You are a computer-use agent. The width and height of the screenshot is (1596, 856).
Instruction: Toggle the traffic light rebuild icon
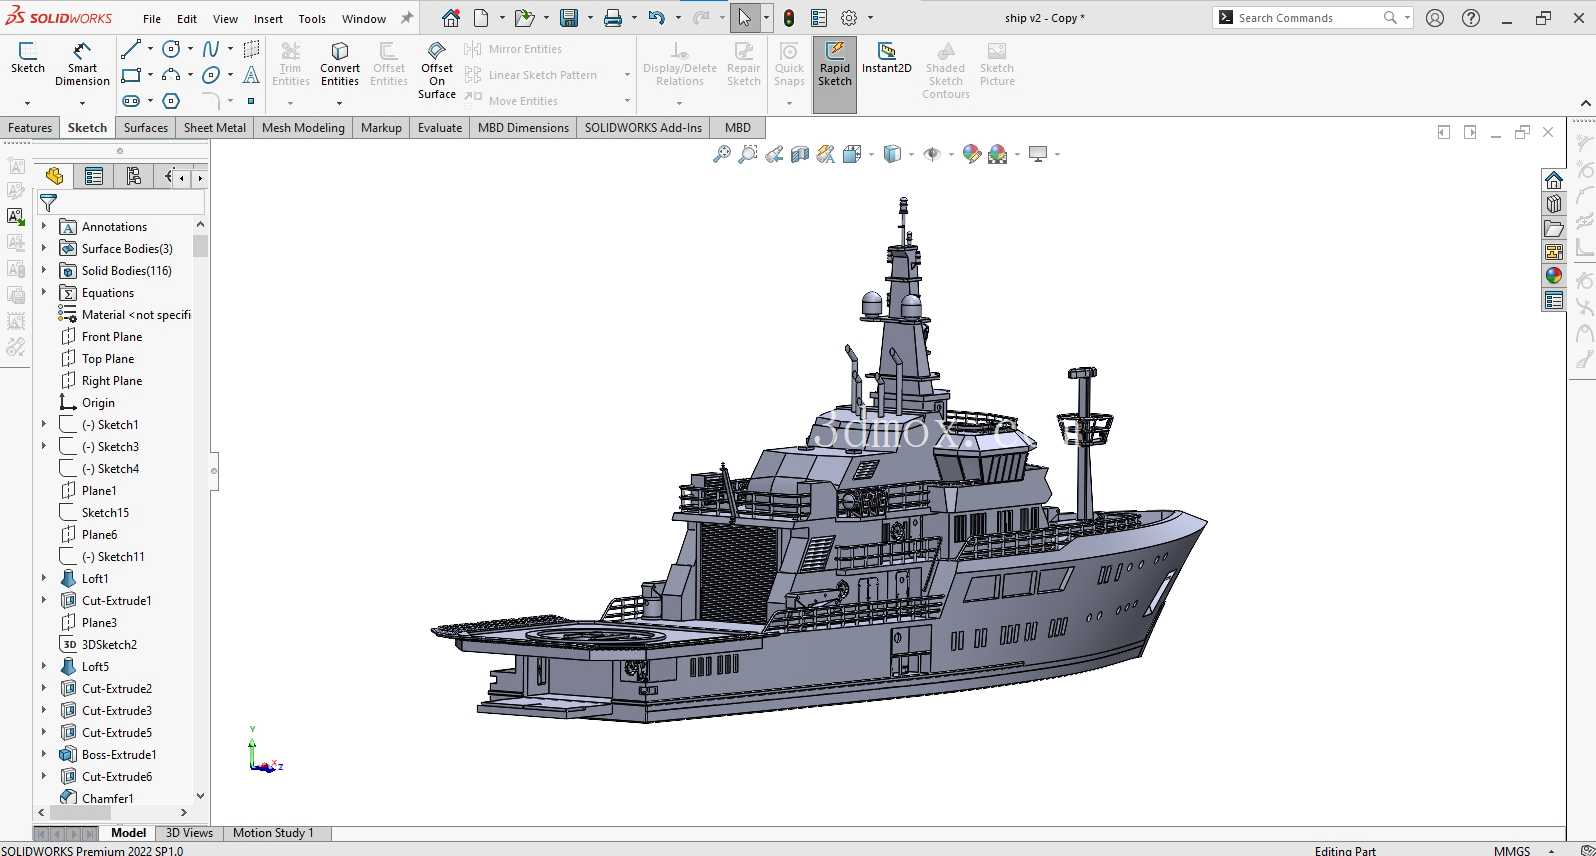click(x=789, y=18)
